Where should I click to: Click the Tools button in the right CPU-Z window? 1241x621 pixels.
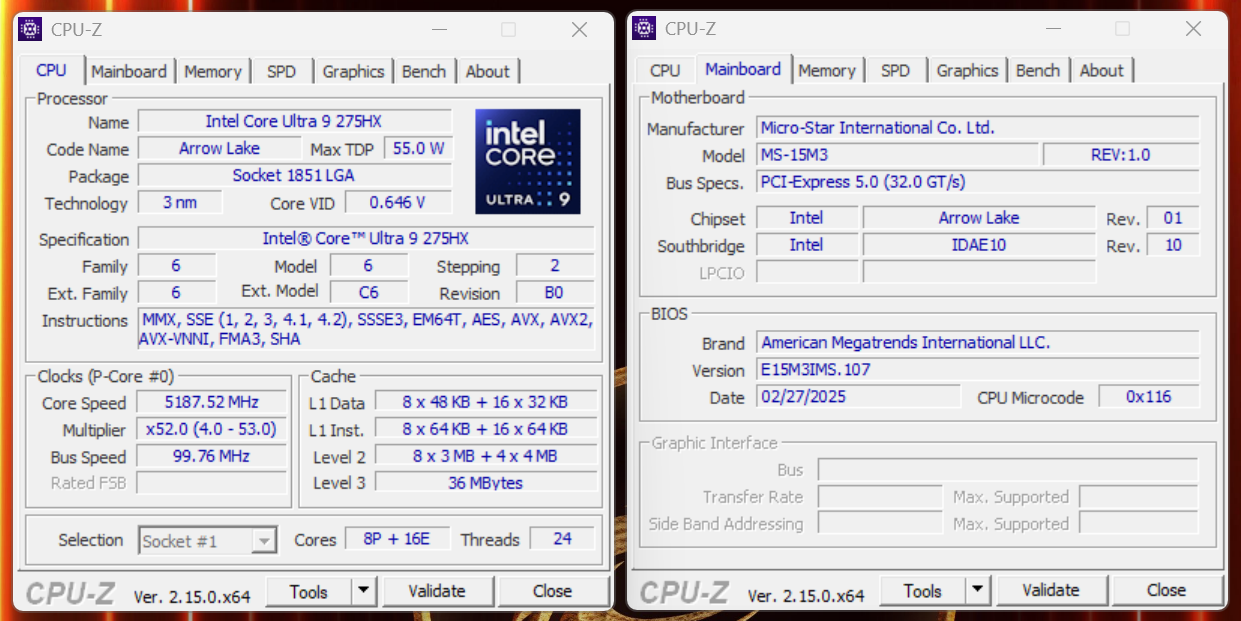tap(923, 590)
